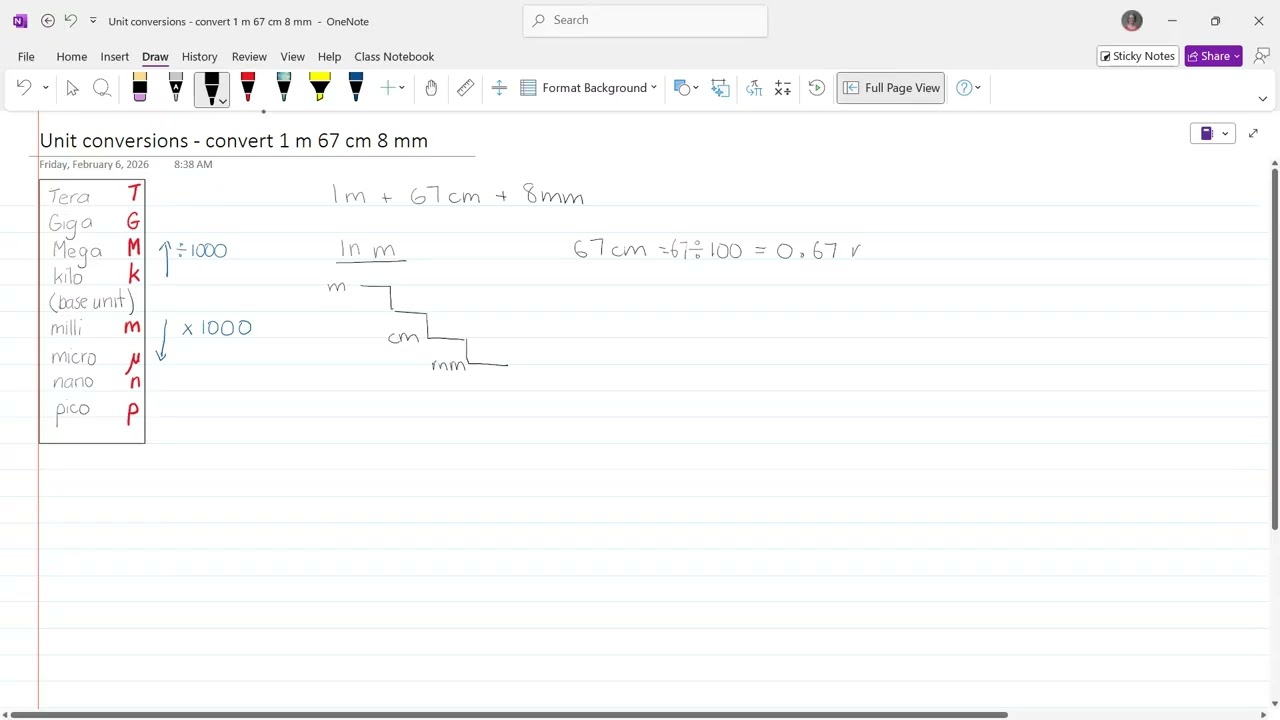Open Sticky Notes

point(1137,56)
